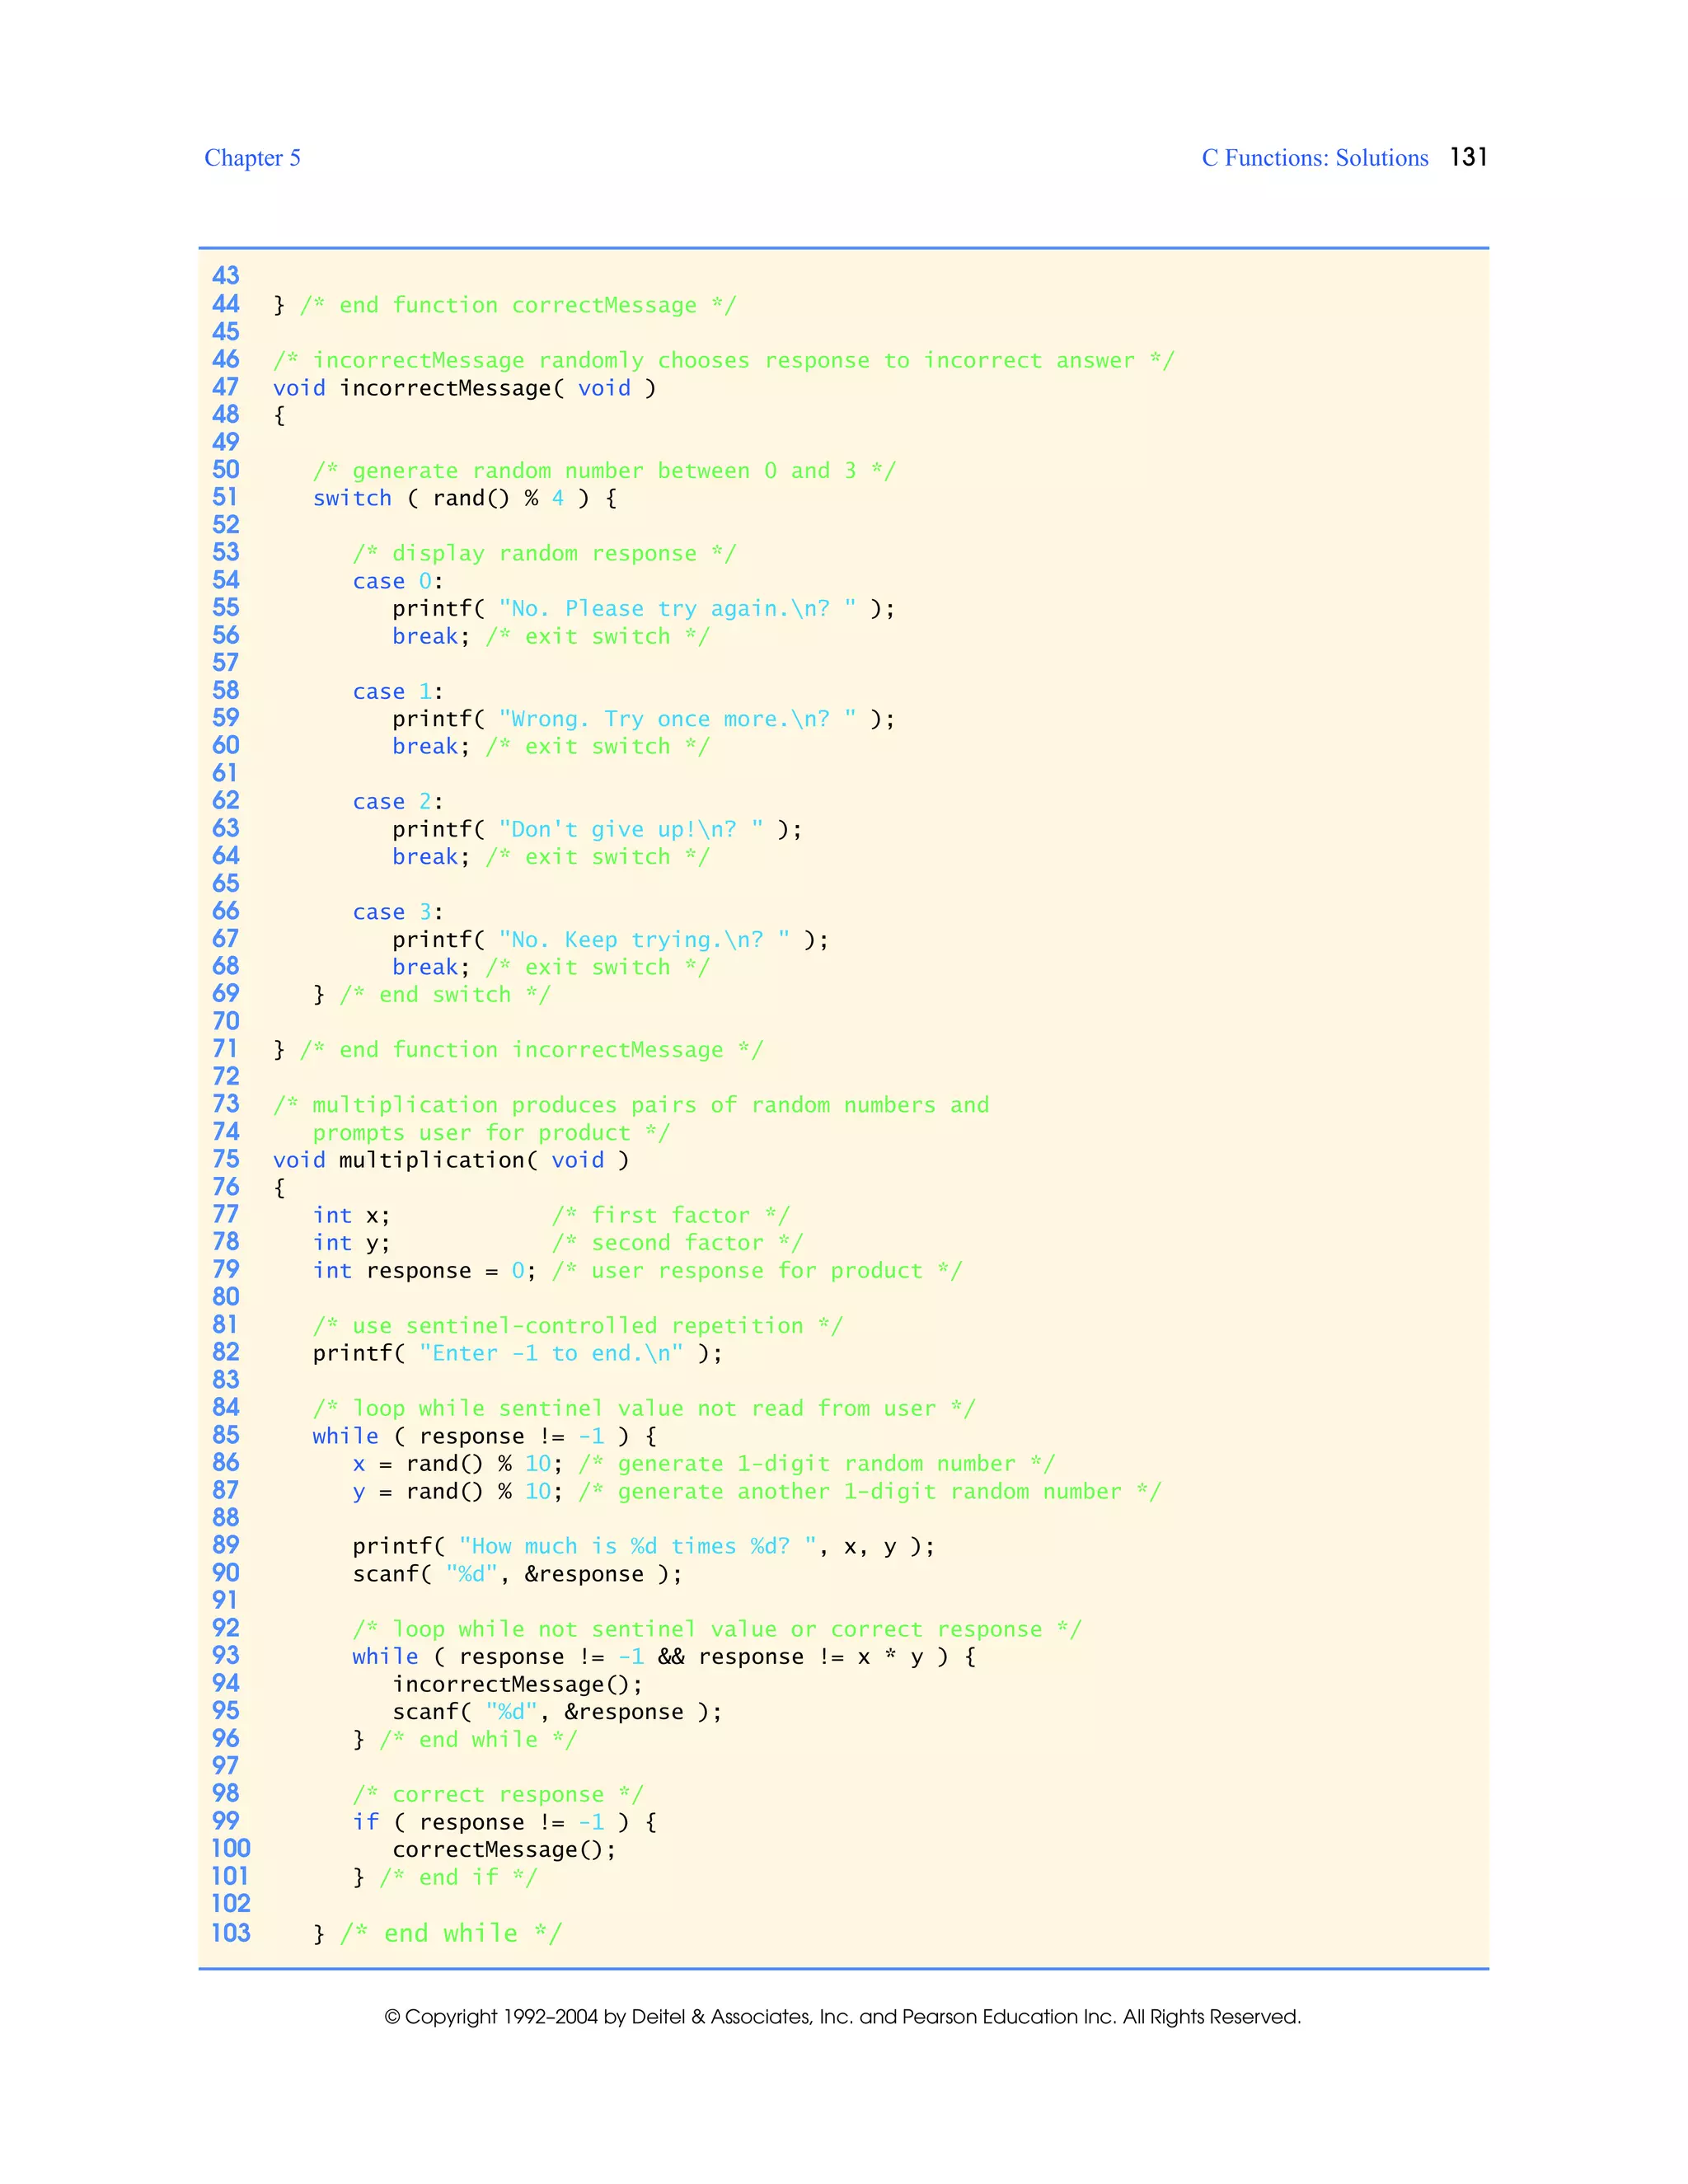
Task: Click the "Don't give up!" printf line
Action: (x=596, y=829)
